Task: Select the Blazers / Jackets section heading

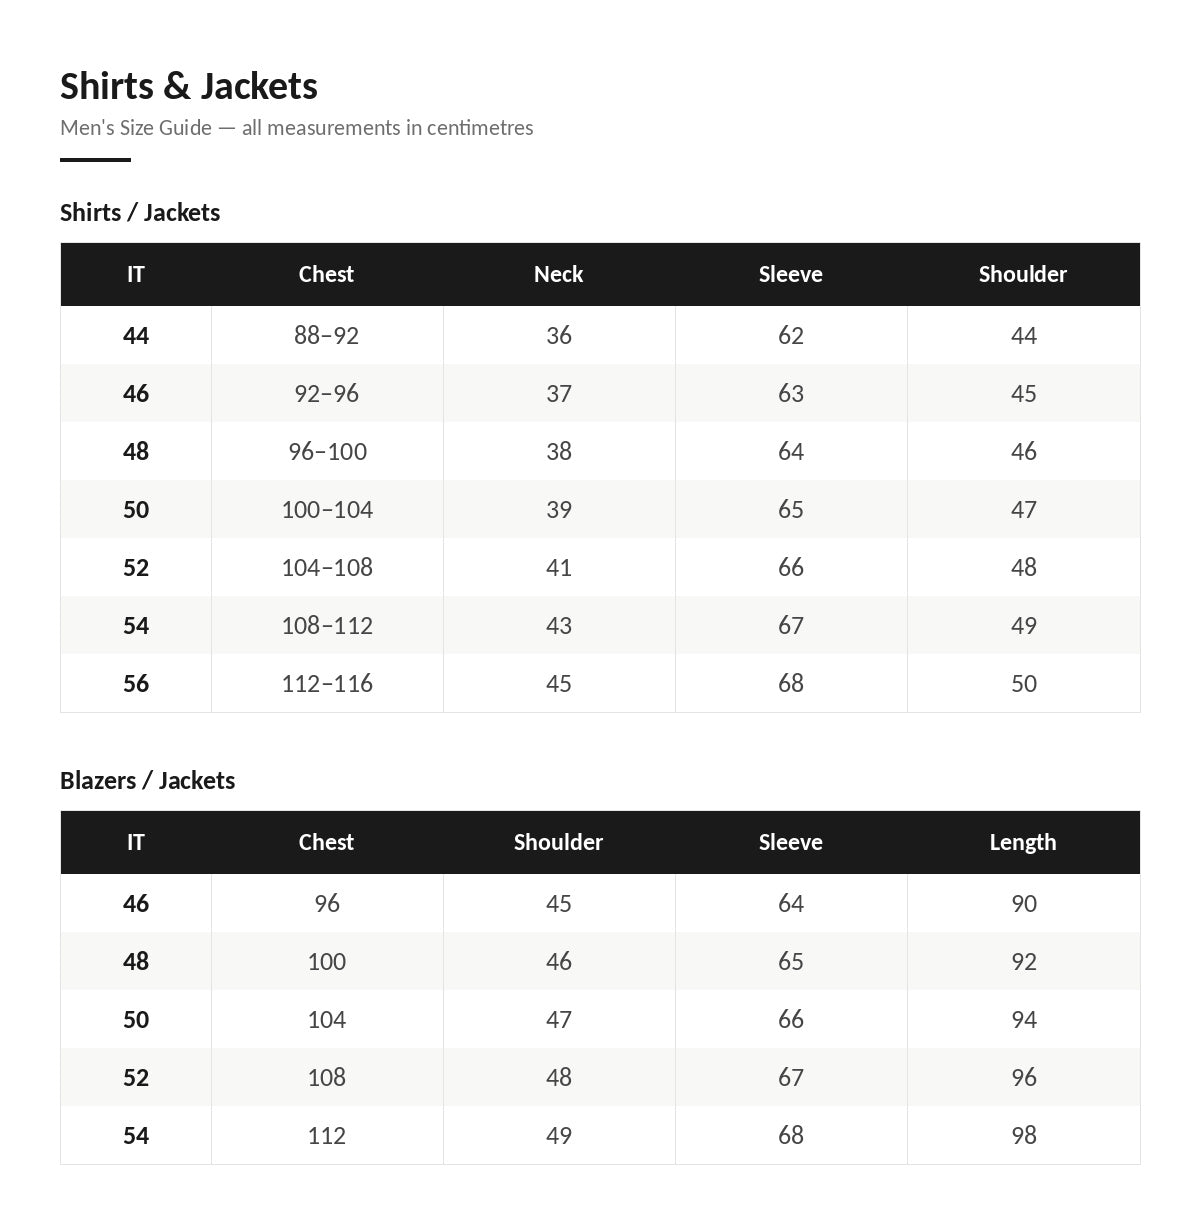Action: point(147,781)
